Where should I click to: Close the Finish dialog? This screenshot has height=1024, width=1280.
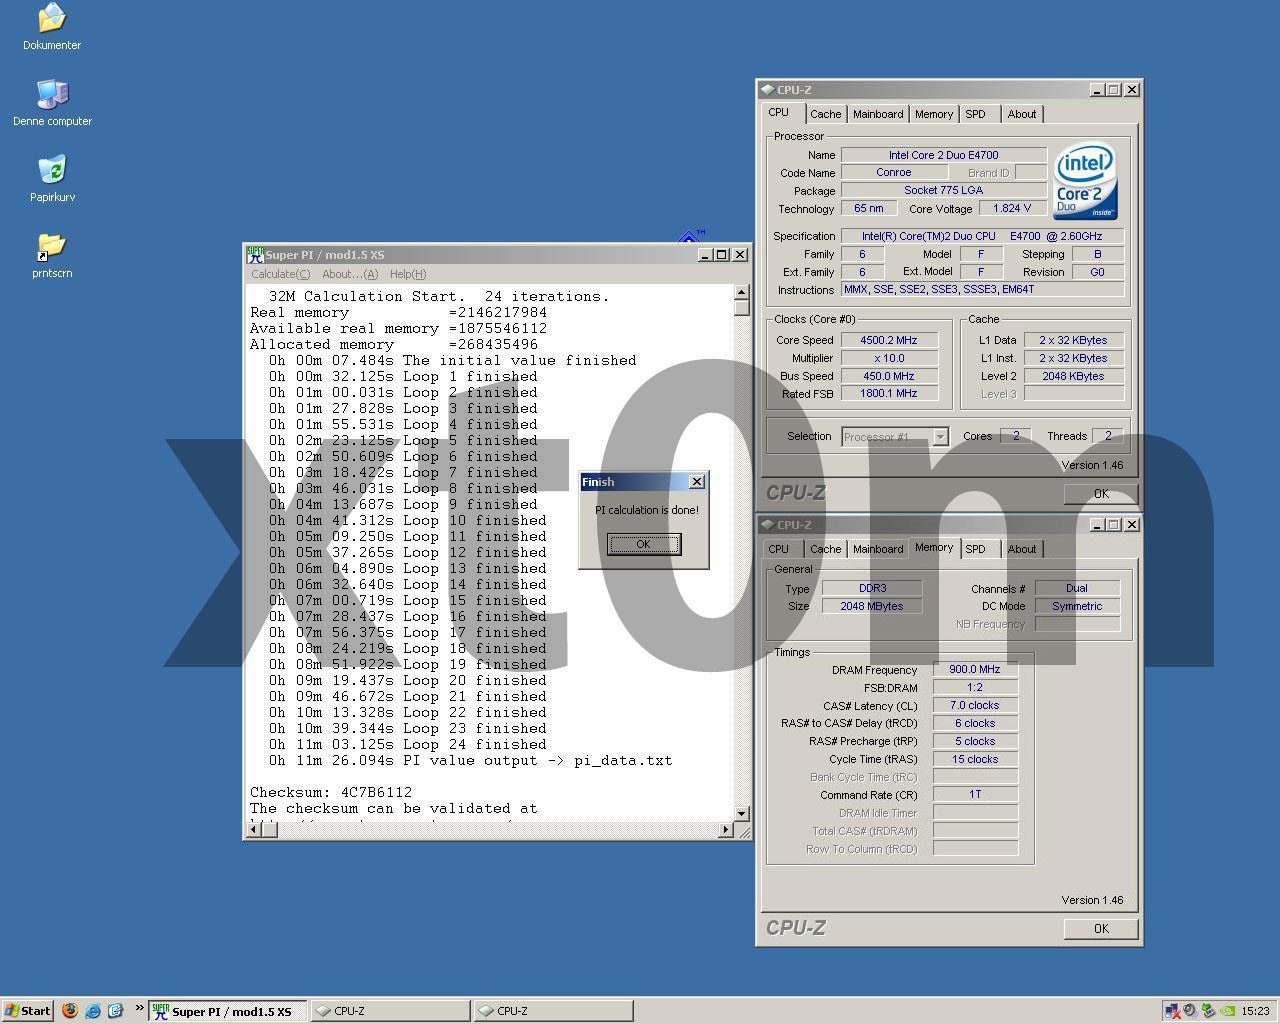[x=697, y=482]
